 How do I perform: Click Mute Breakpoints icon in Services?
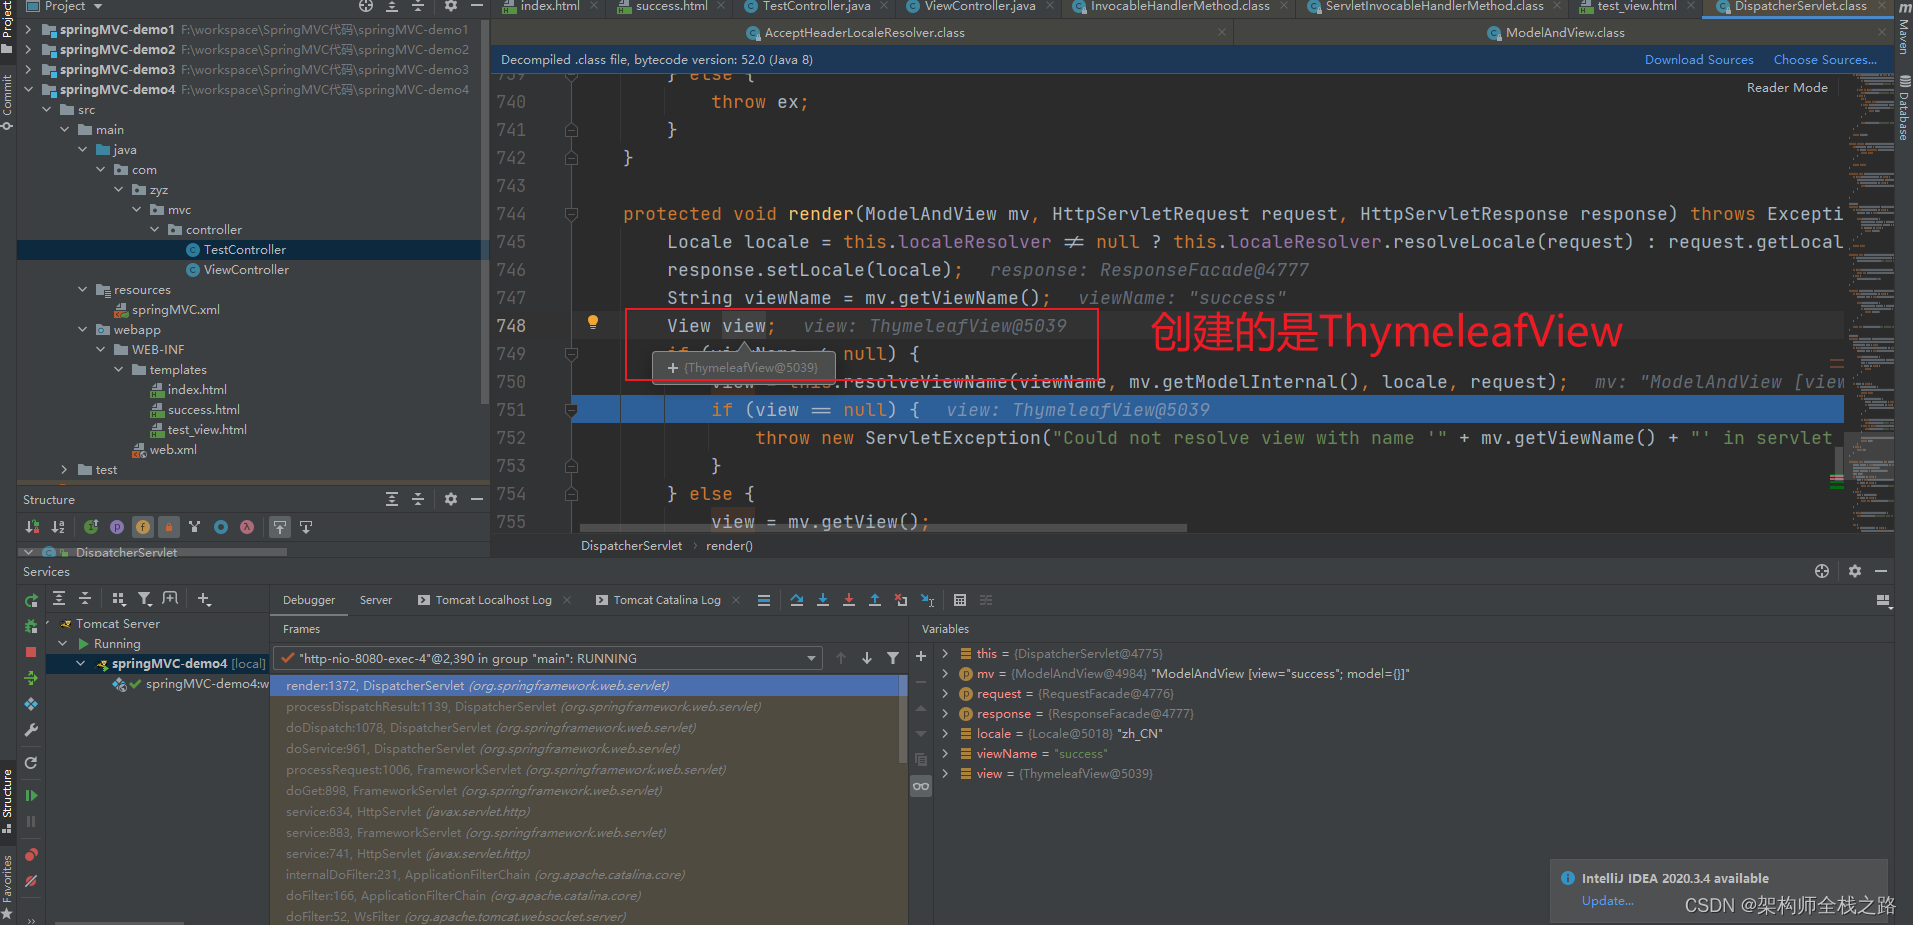pos(31,881)
